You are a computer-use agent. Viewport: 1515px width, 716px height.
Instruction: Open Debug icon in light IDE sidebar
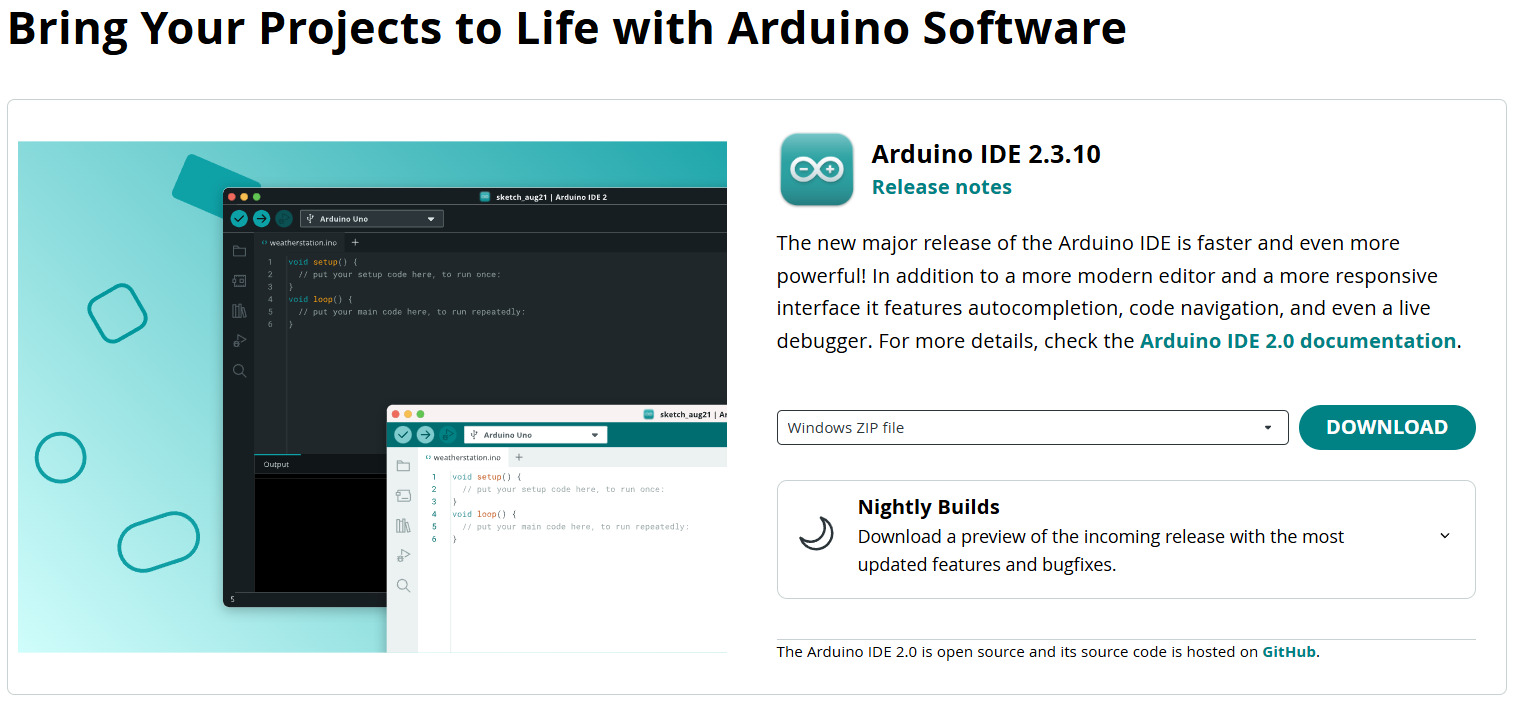pos(403,556)
